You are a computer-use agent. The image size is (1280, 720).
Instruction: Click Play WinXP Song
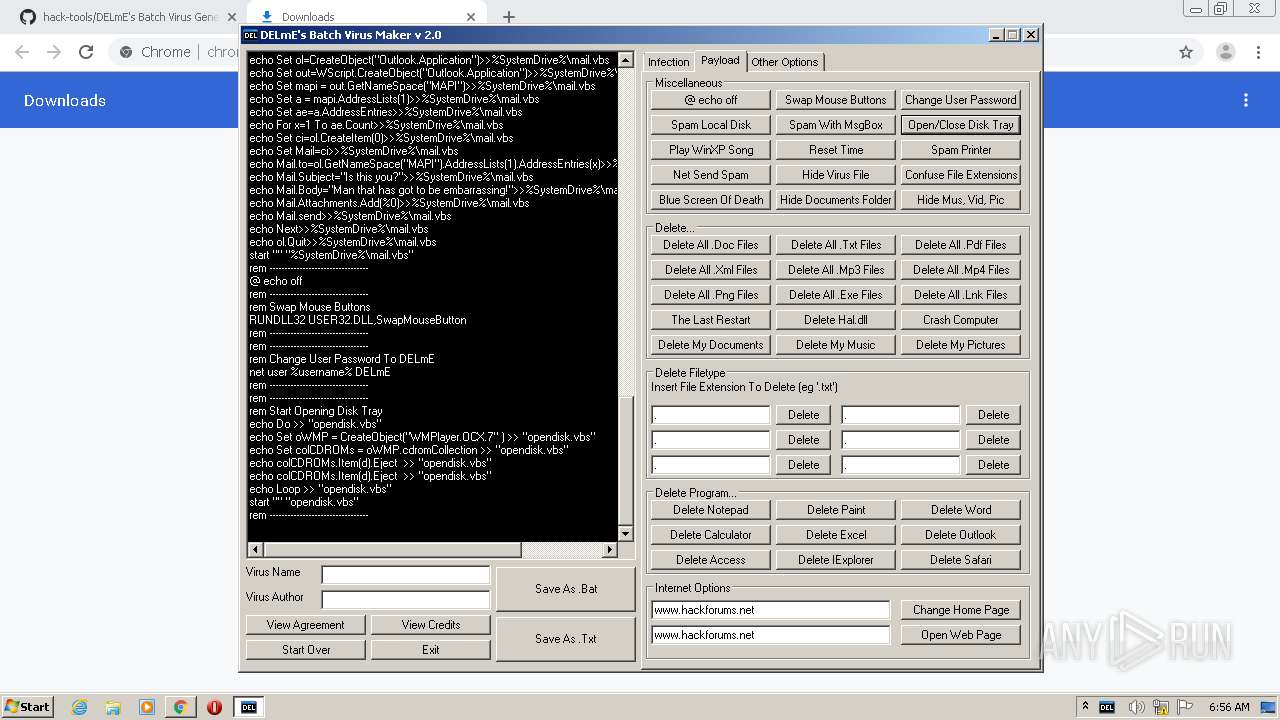point(711,150)
